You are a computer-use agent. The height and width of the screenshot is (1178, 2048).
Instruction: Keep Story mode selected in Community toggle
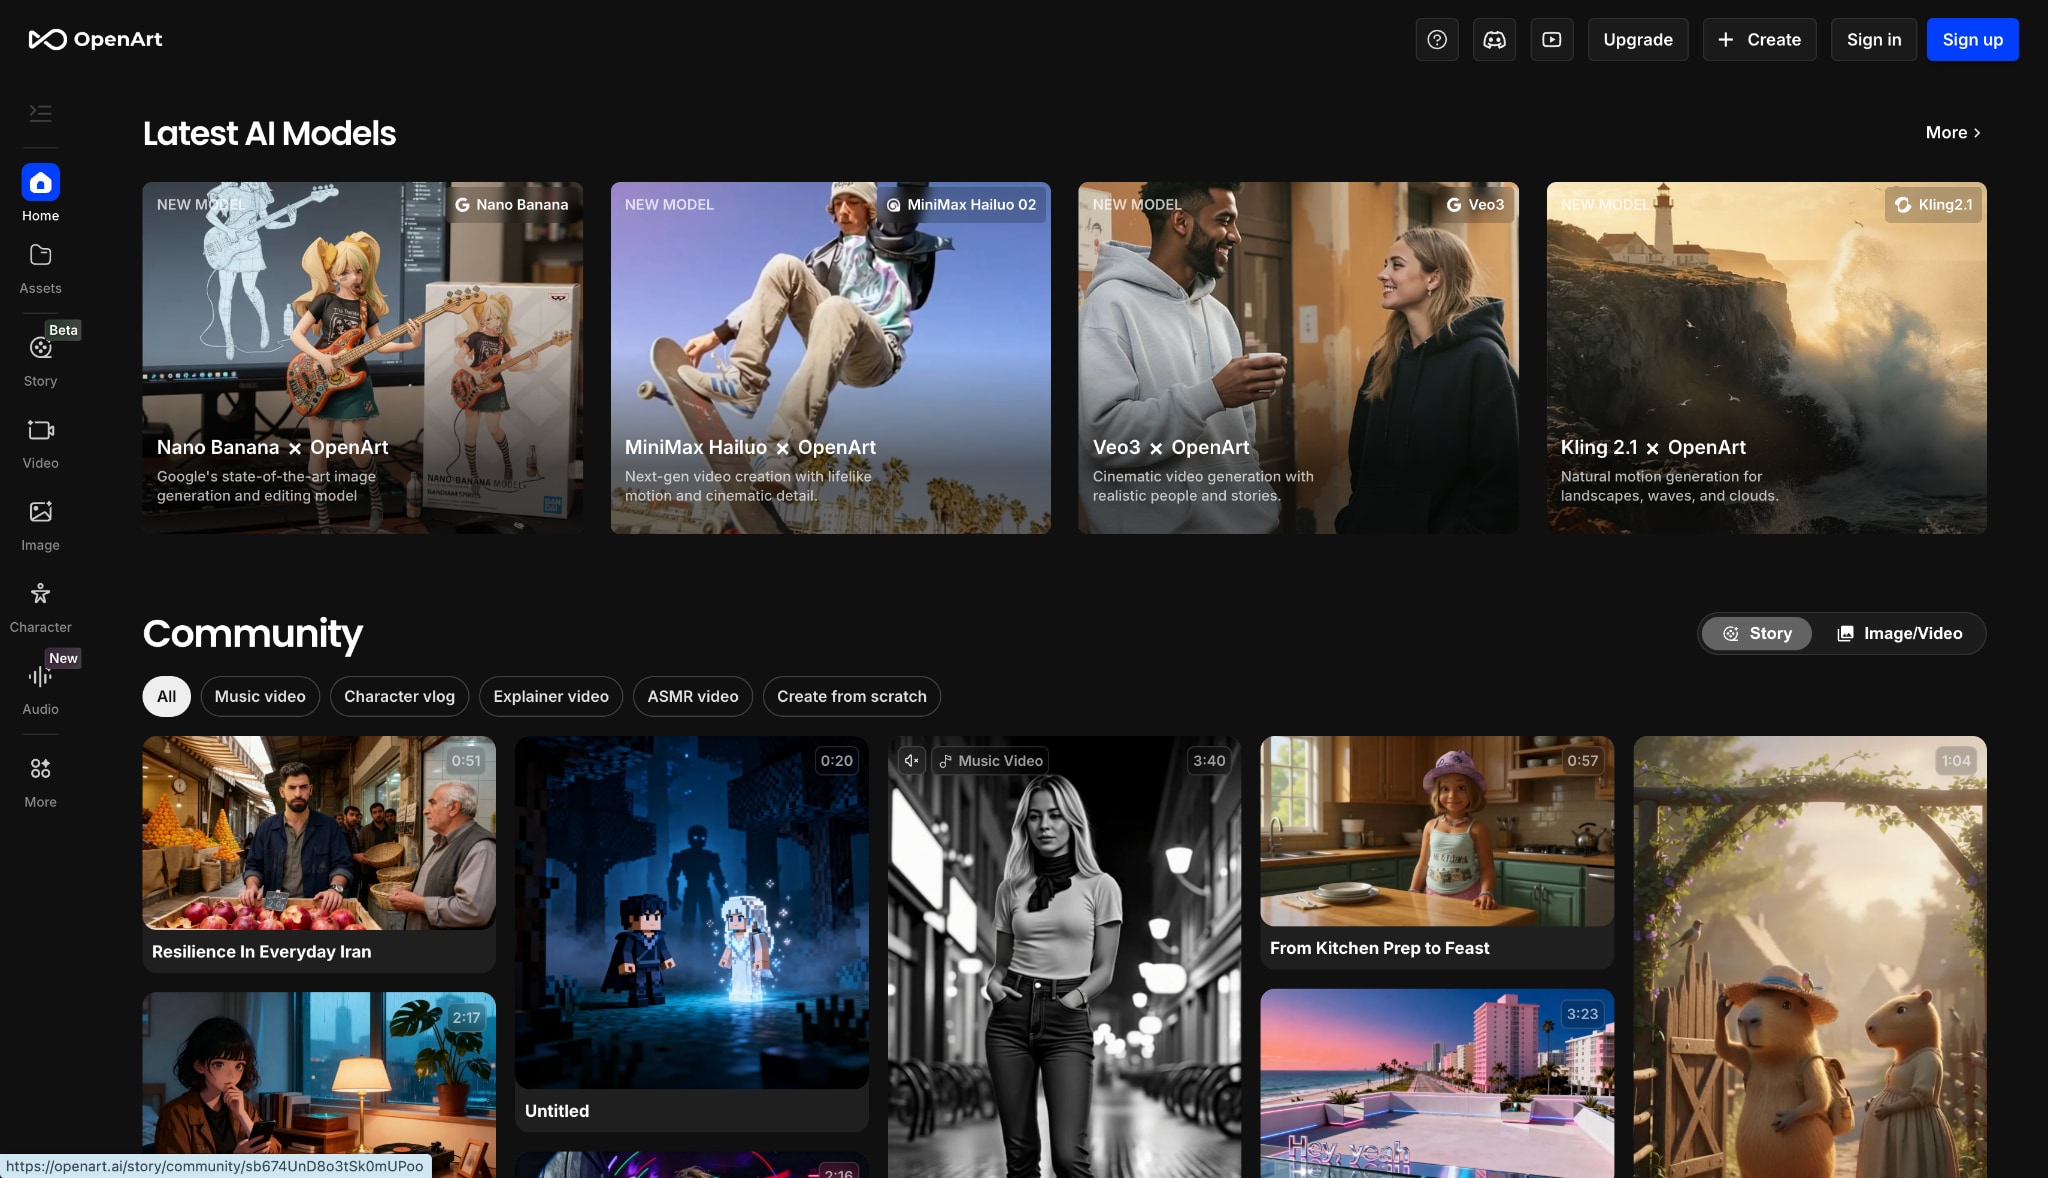(x=1756, y=633)
